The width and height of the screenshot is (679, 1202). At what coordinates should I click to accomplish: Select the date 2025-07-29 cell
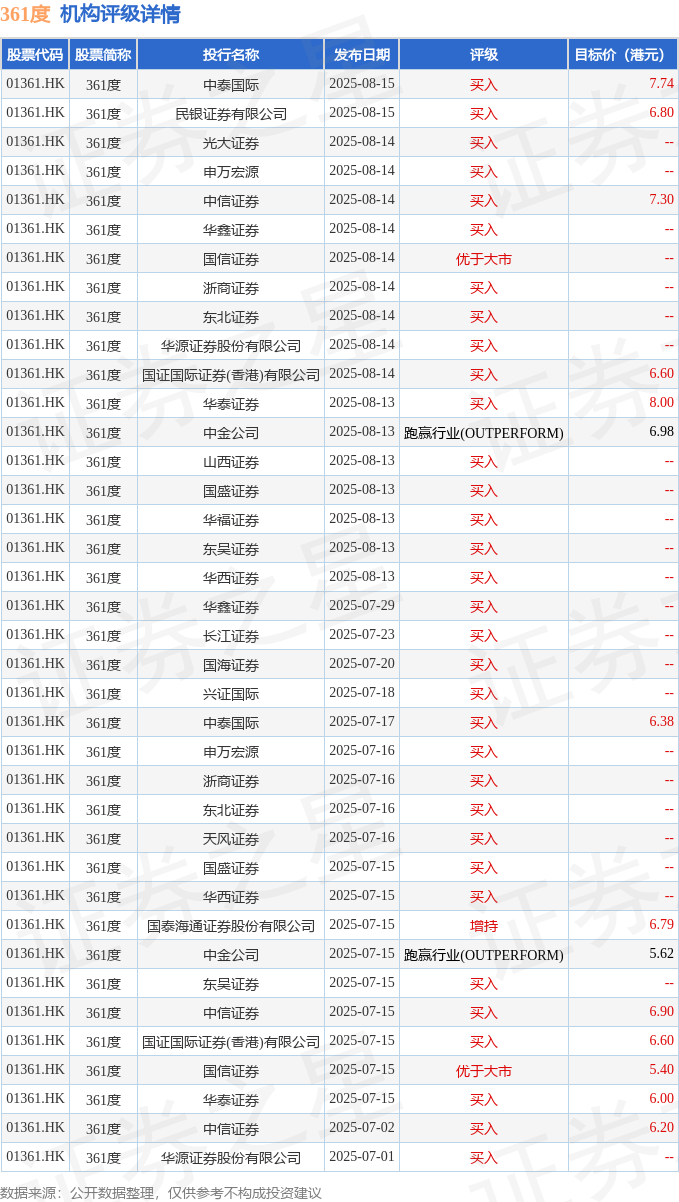(x=362, y=606)
